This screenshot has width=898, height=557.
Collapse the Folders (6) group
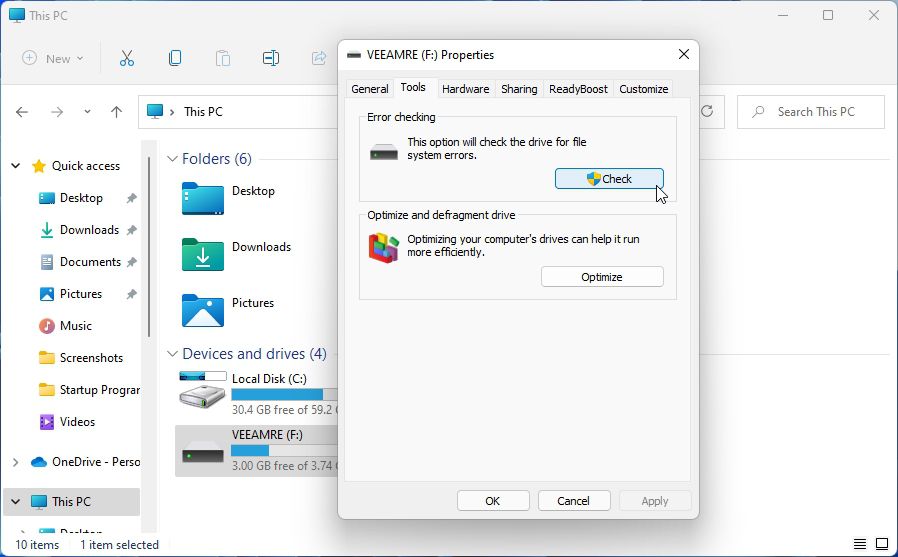[172, 159]
